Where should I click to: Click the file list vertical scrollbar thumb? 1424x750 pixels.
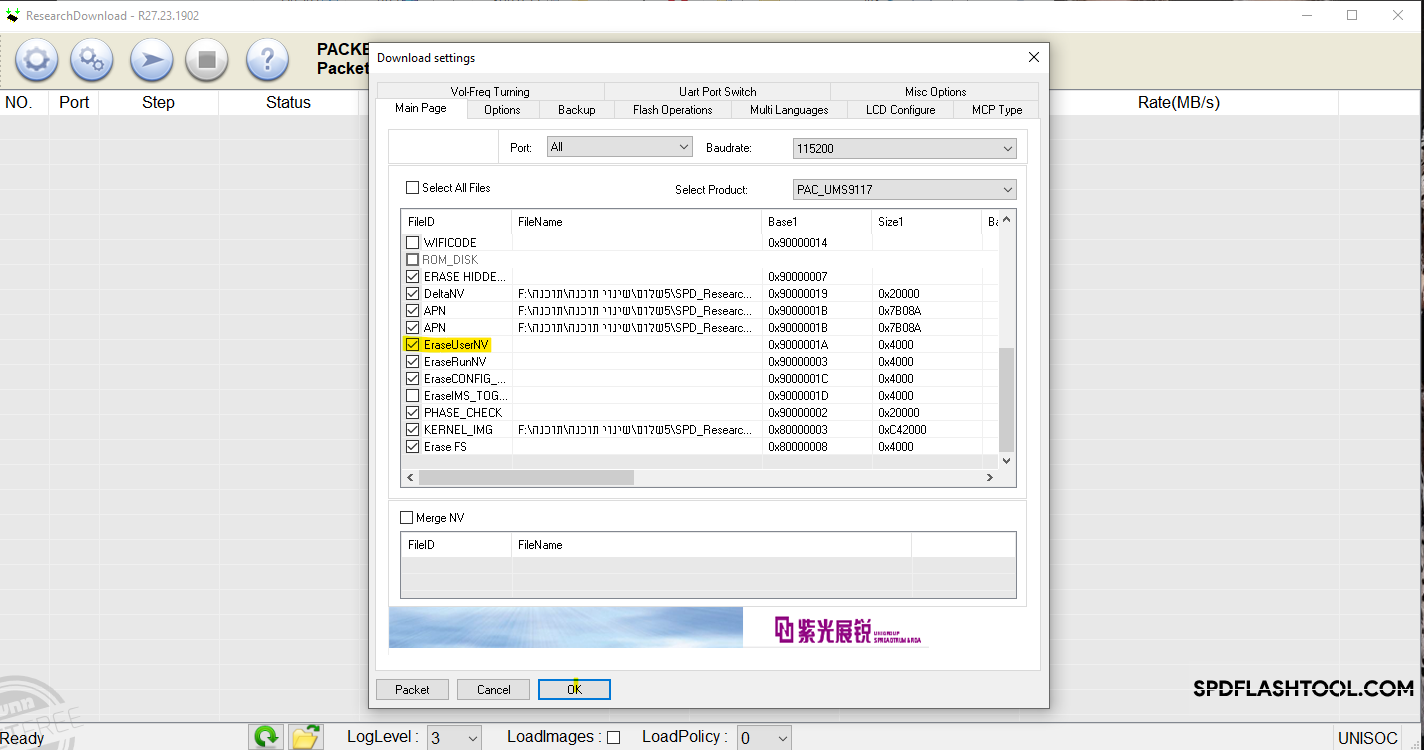point(1006,400)
